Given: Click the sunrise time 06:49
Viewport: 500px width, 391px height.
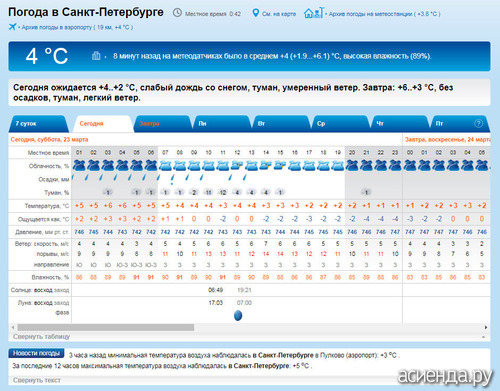Looking at the screenshot, I should coord(215,290).
